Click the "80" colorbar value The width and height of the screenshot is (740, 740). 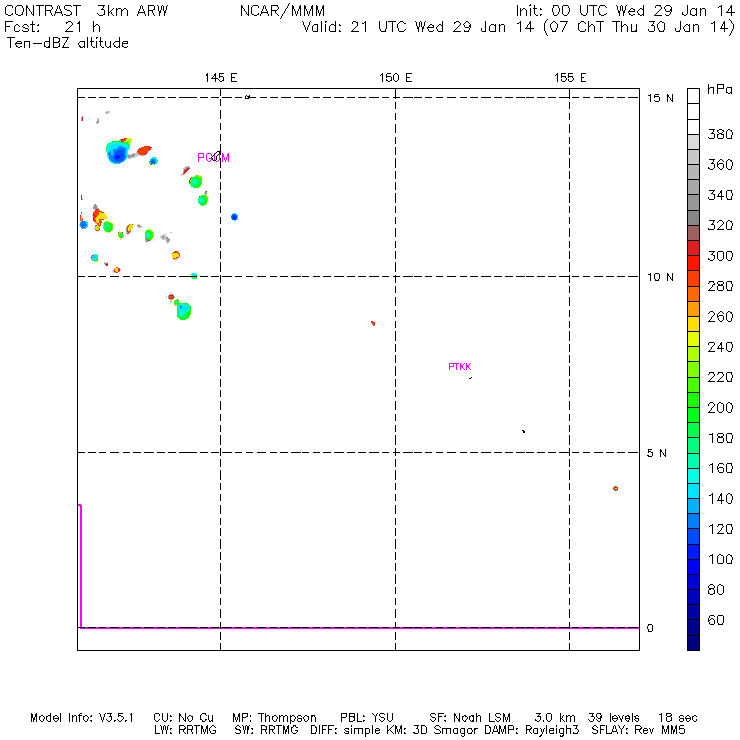tap(716, 589)
